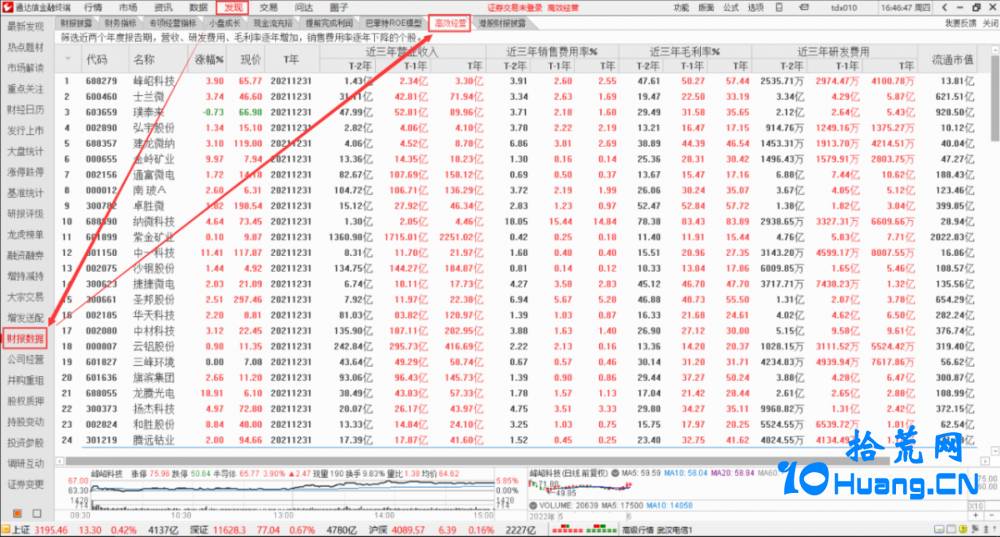1000x537 pixels.
Task: Sort by 流通市值 column header
Action: pos(952,59)
